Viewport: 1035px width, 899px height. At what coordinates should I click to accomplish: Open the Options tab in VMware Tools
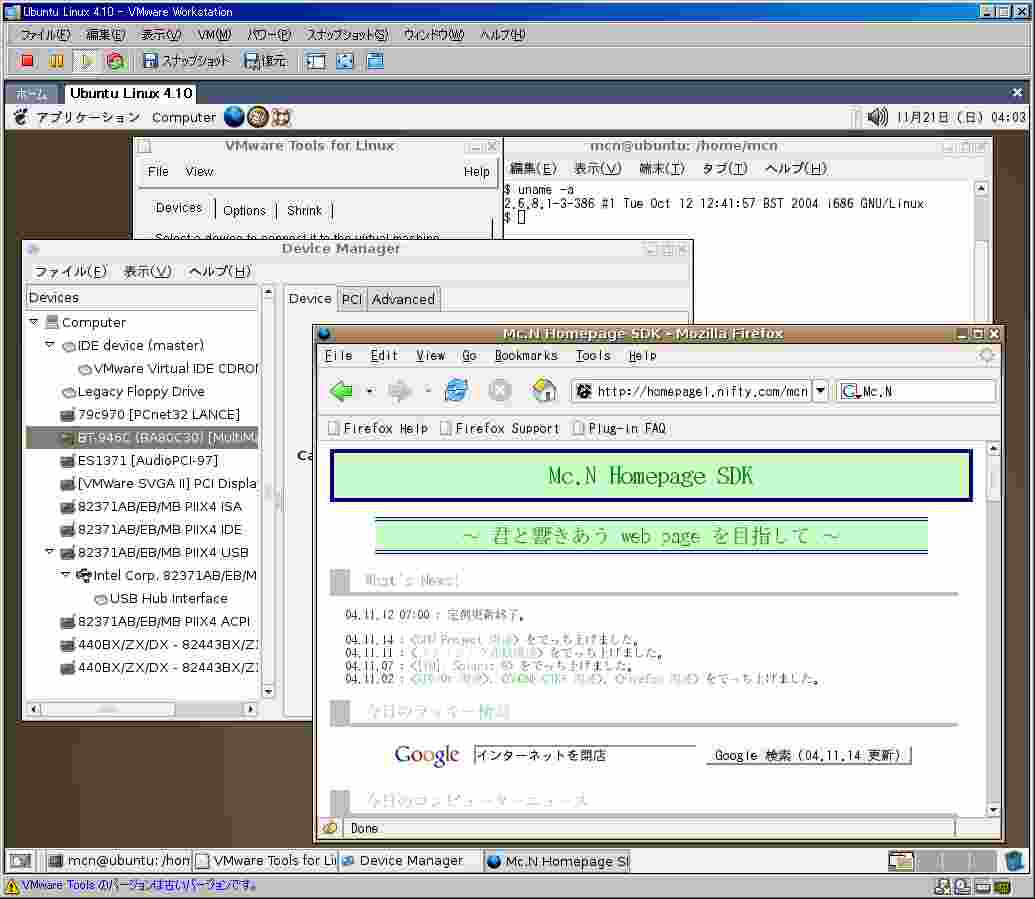click(244, 210)
